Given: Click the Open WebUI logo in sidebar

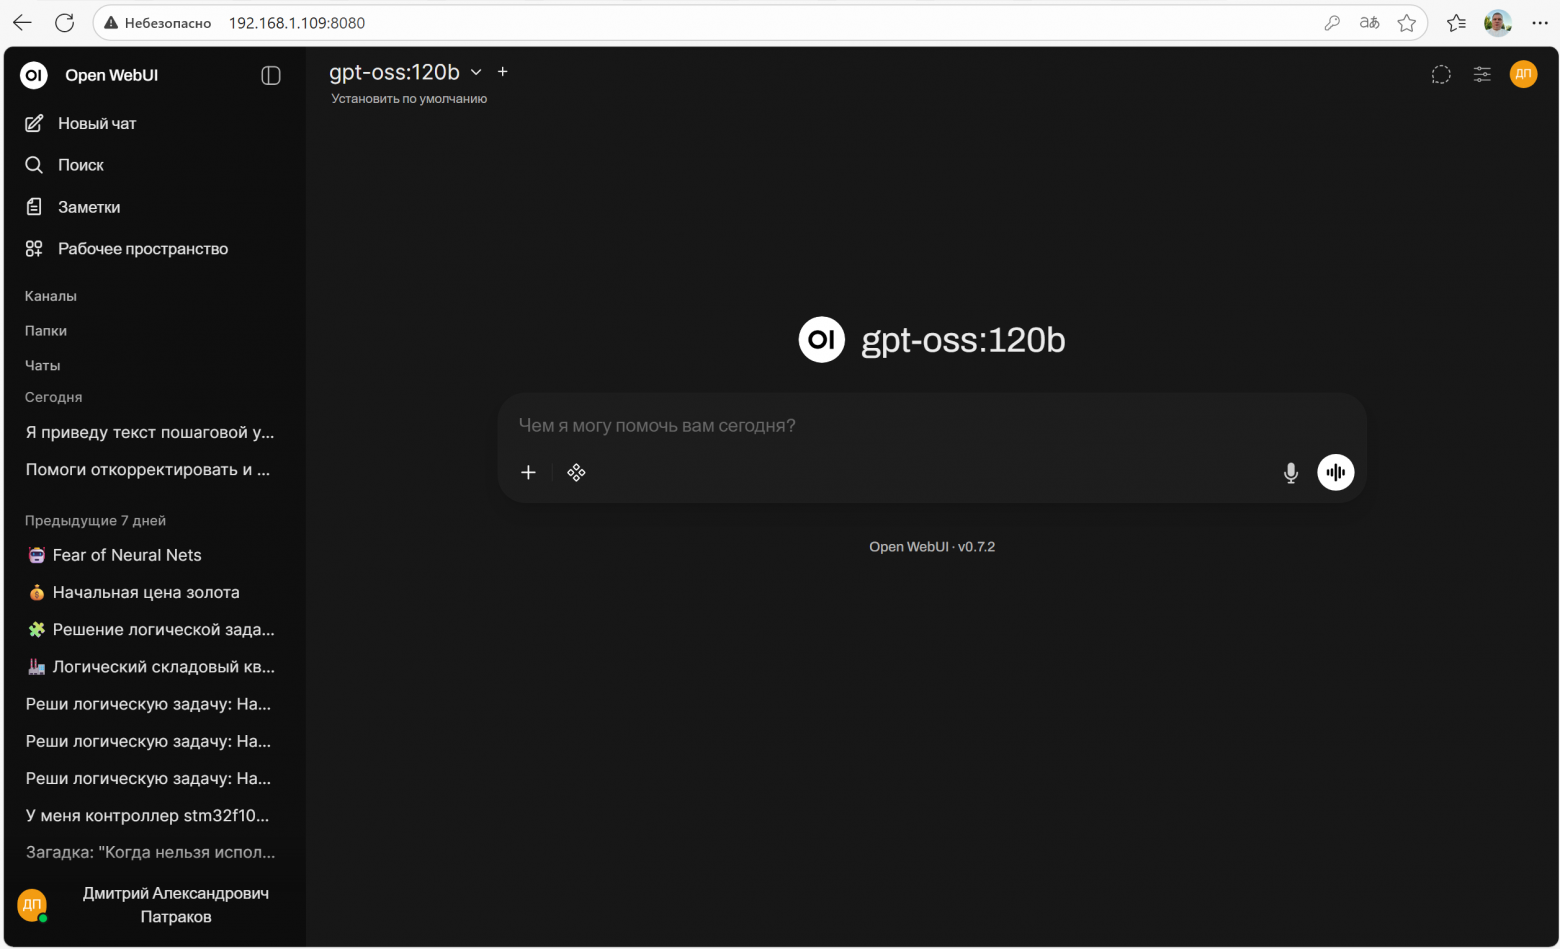Looking at the screenshot, I should coord(34,75).
